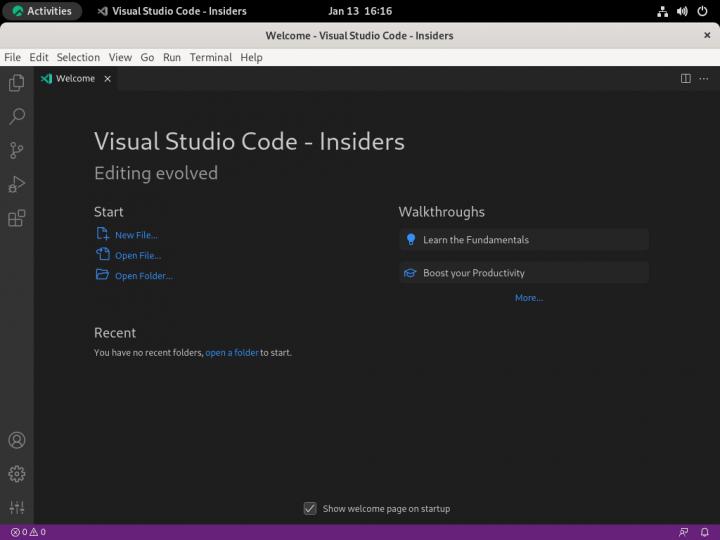The height and width of the screenshot is (540, 720).
Task: Click Visual Studio Code - Insiders app menu in top bar
Action: (x=172, y=11)
